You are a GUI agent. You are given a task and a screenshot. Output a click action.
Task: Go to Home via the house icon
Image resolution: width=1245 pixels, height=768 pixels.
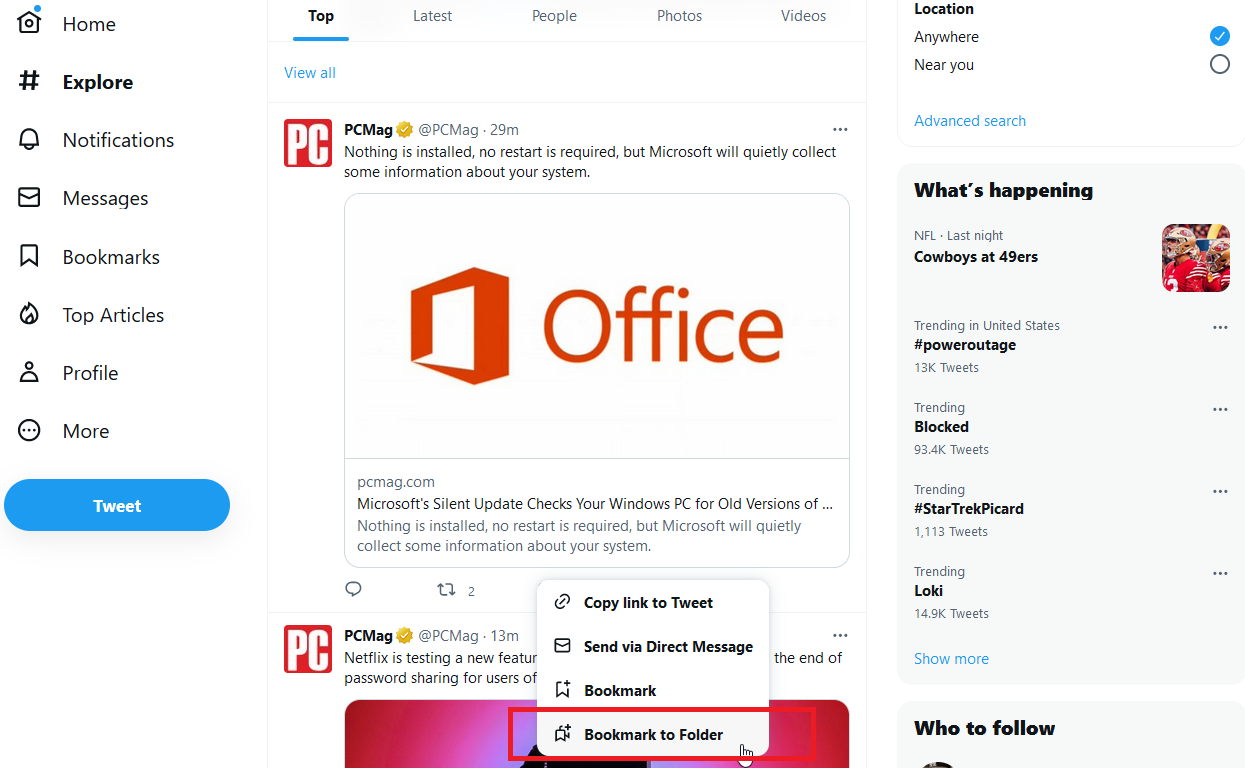coord(28,22)
